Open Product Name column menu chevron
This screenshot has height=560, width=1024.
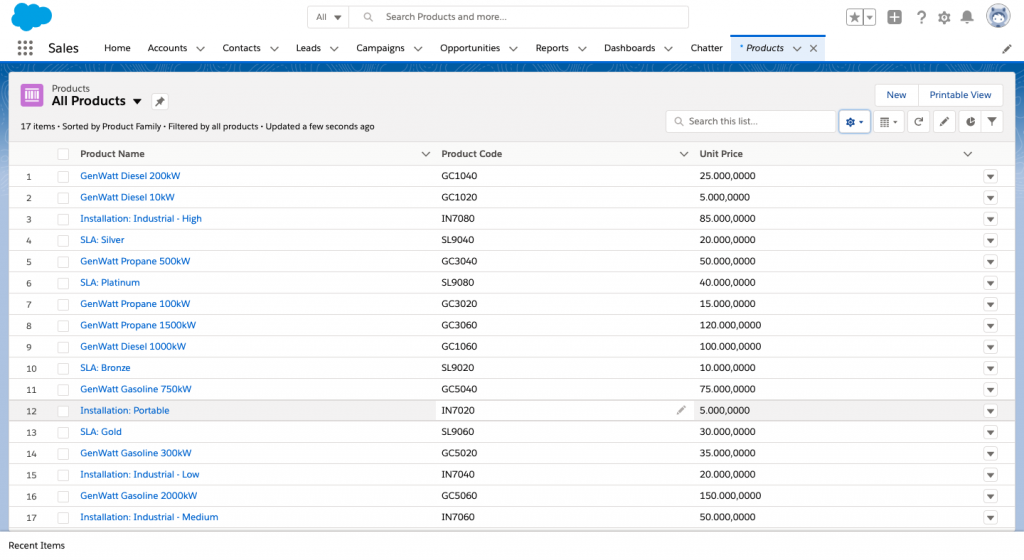coord(426,154)
